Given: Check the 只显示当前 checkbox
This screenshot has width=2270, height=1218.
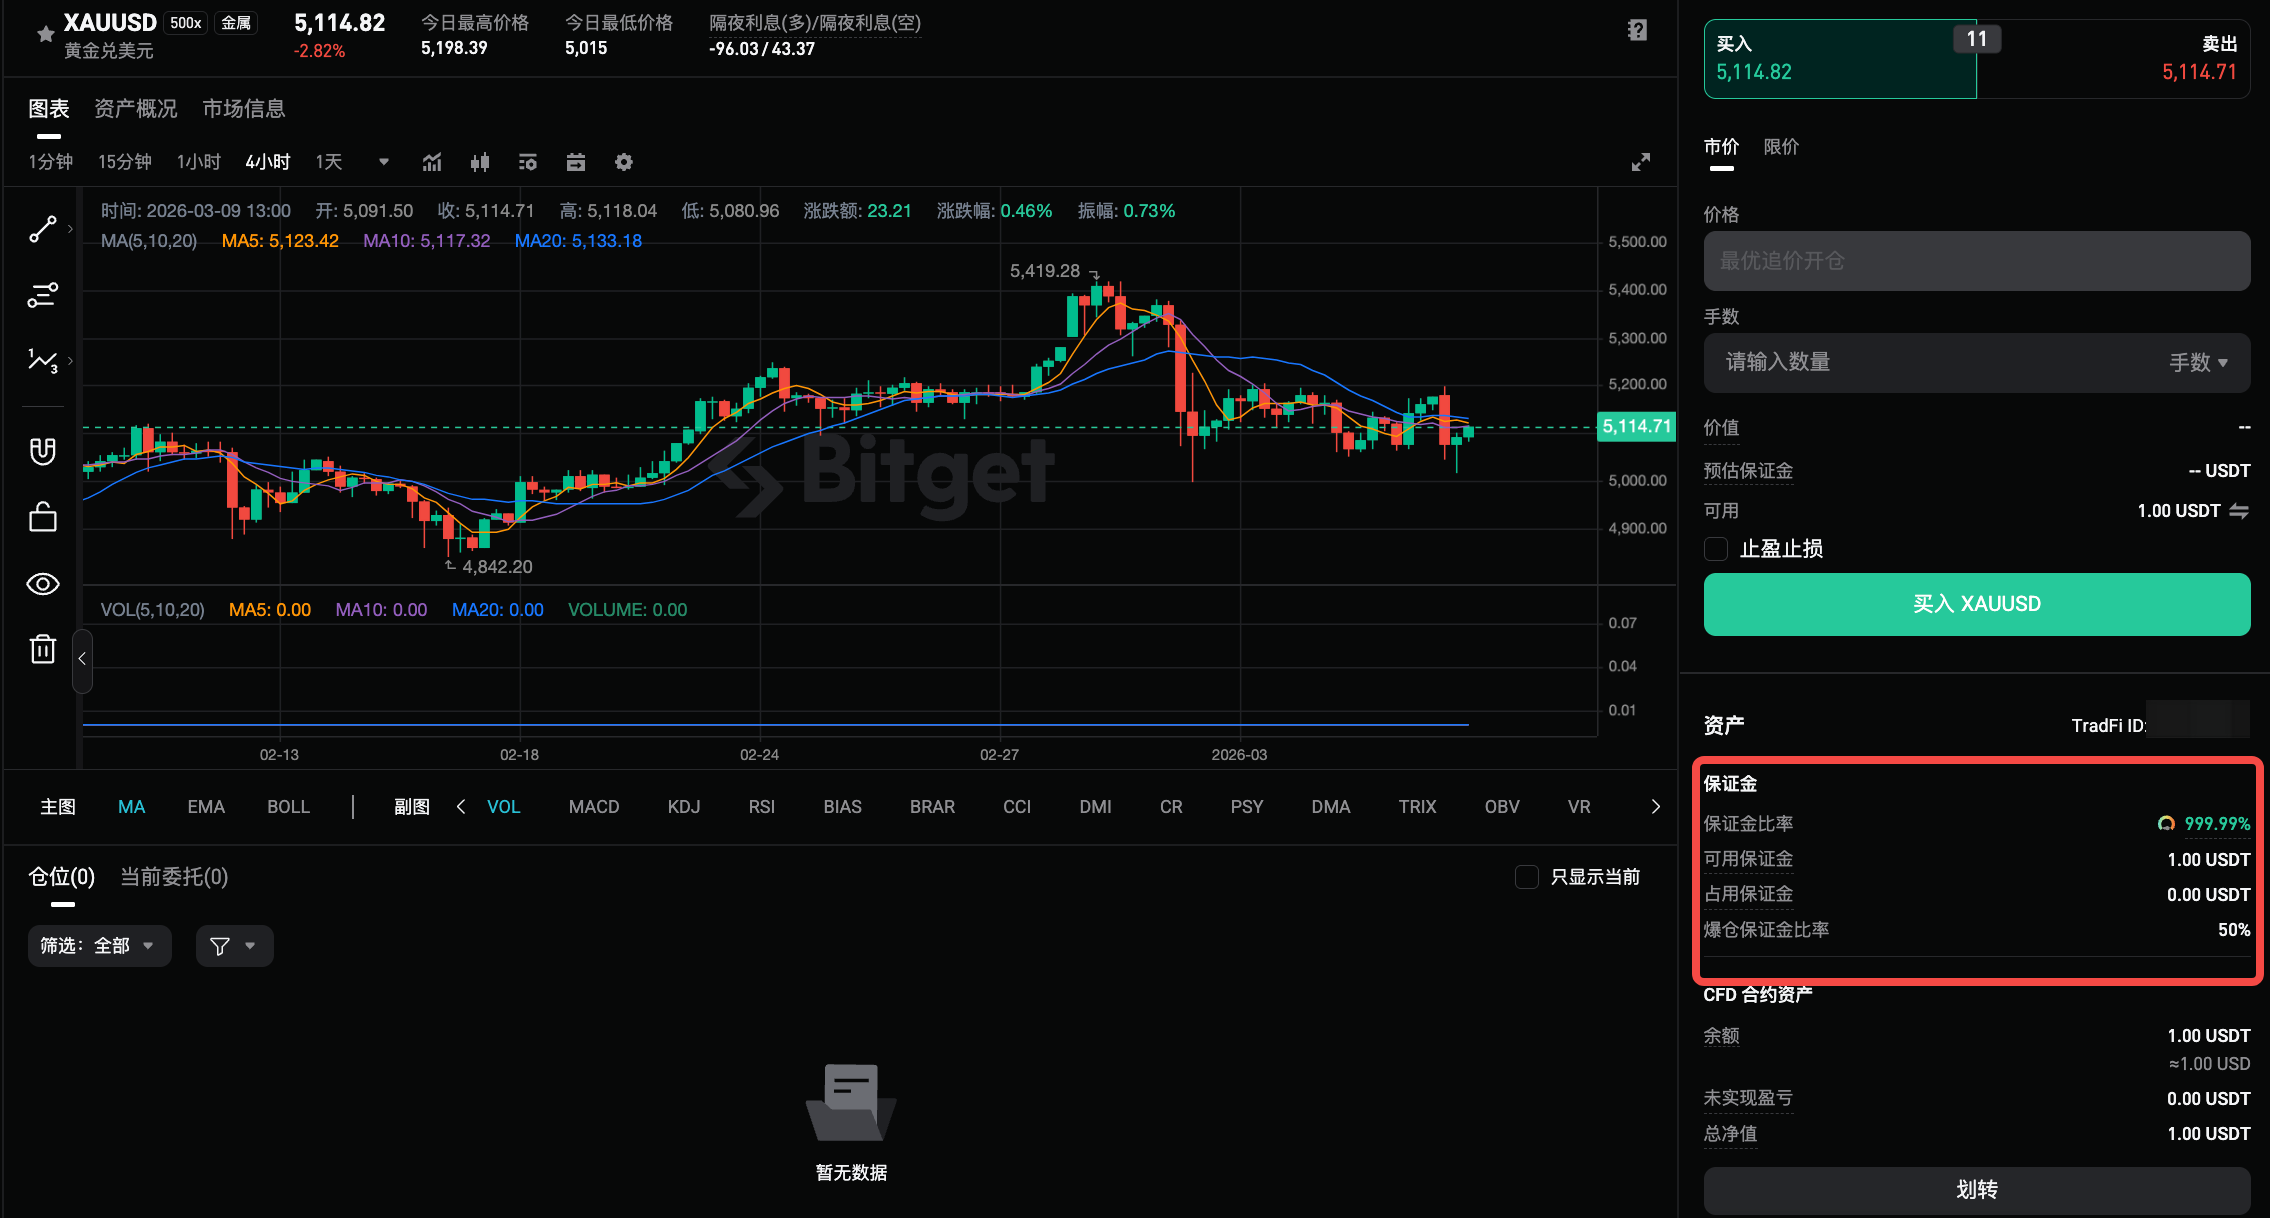Looking at the screenshot, I should pos(1527,877).
